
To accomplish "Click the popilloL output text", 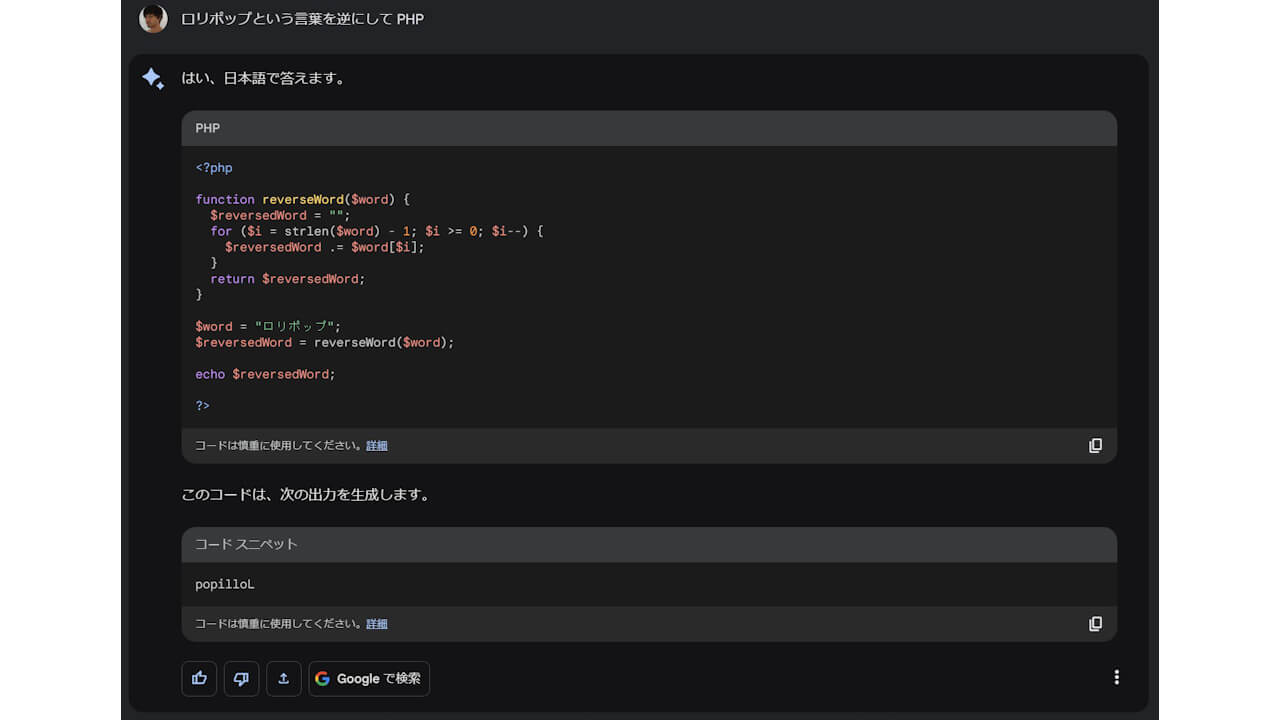I will coord(225,584).
